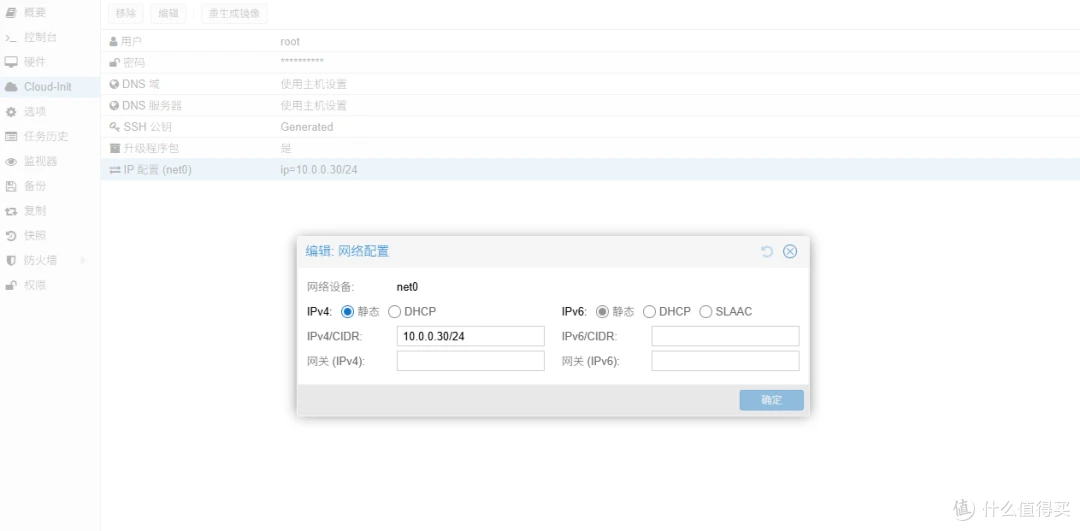Click the user icon in 用户 row
The image size is (1080, 531).
click(114, 41)
